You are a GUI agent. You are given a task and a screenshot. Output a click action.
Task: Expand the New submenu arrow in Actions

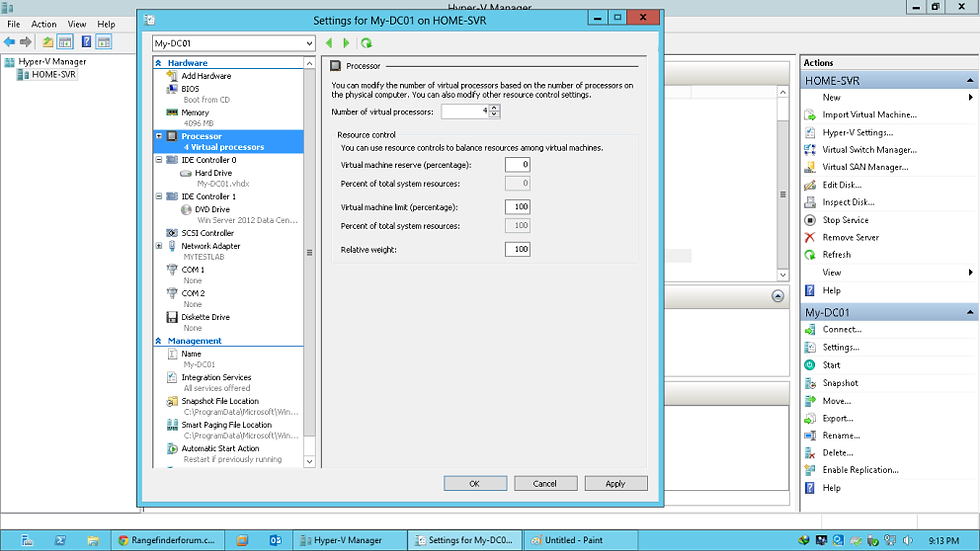(x=970, y=97)
